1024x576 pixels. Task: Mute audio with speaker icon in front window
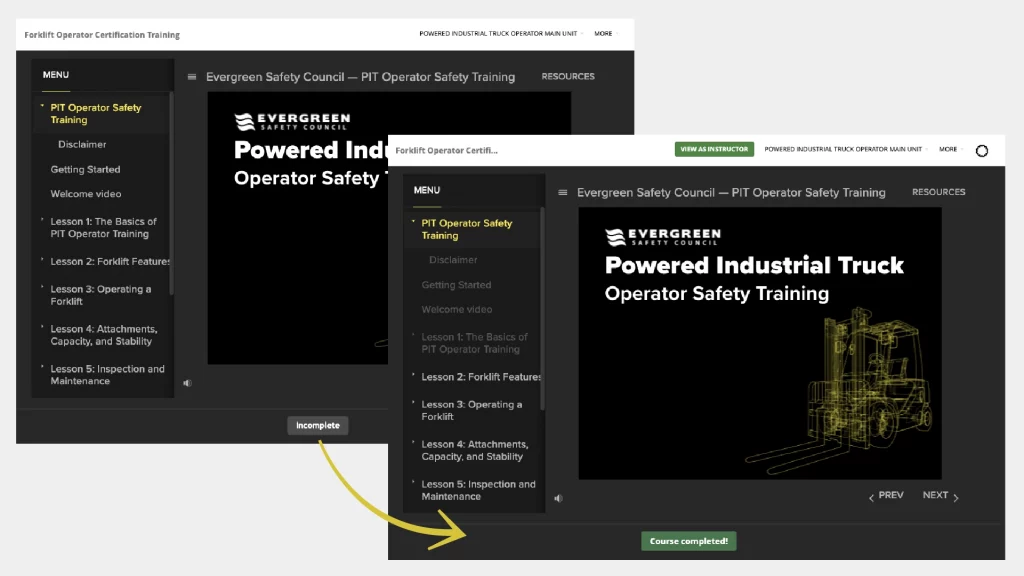[x=558, y=498]
